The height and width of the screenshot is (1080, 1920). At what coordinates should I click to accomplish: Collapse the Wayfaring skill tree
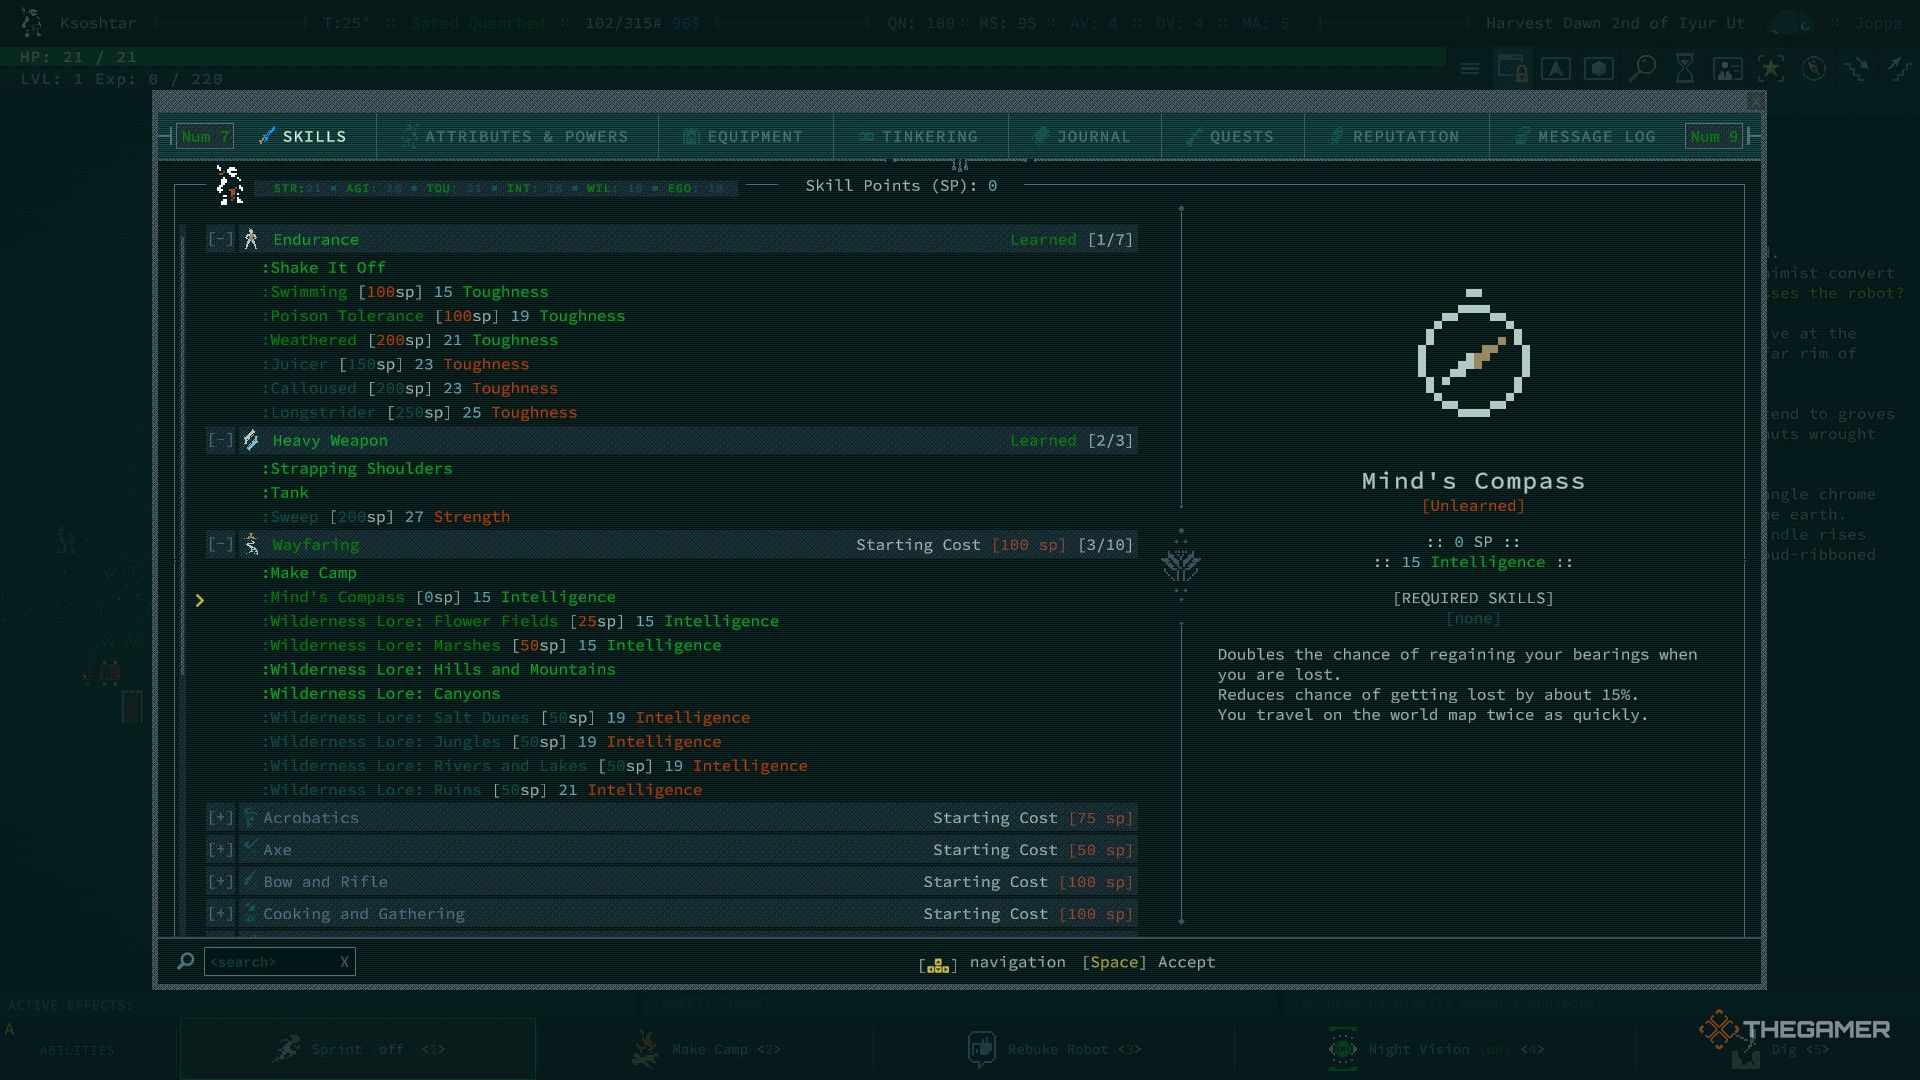(220, 544)
